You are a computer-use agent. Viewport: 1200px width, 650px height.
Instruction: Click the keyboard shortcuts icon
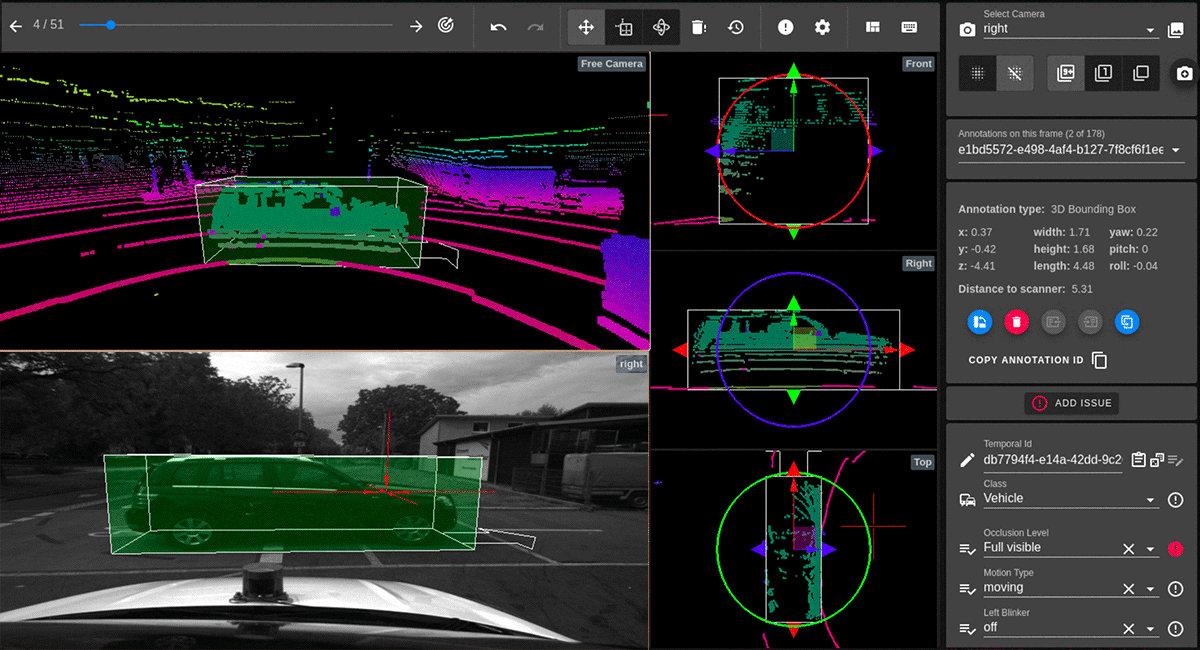(x=909, y=27)
